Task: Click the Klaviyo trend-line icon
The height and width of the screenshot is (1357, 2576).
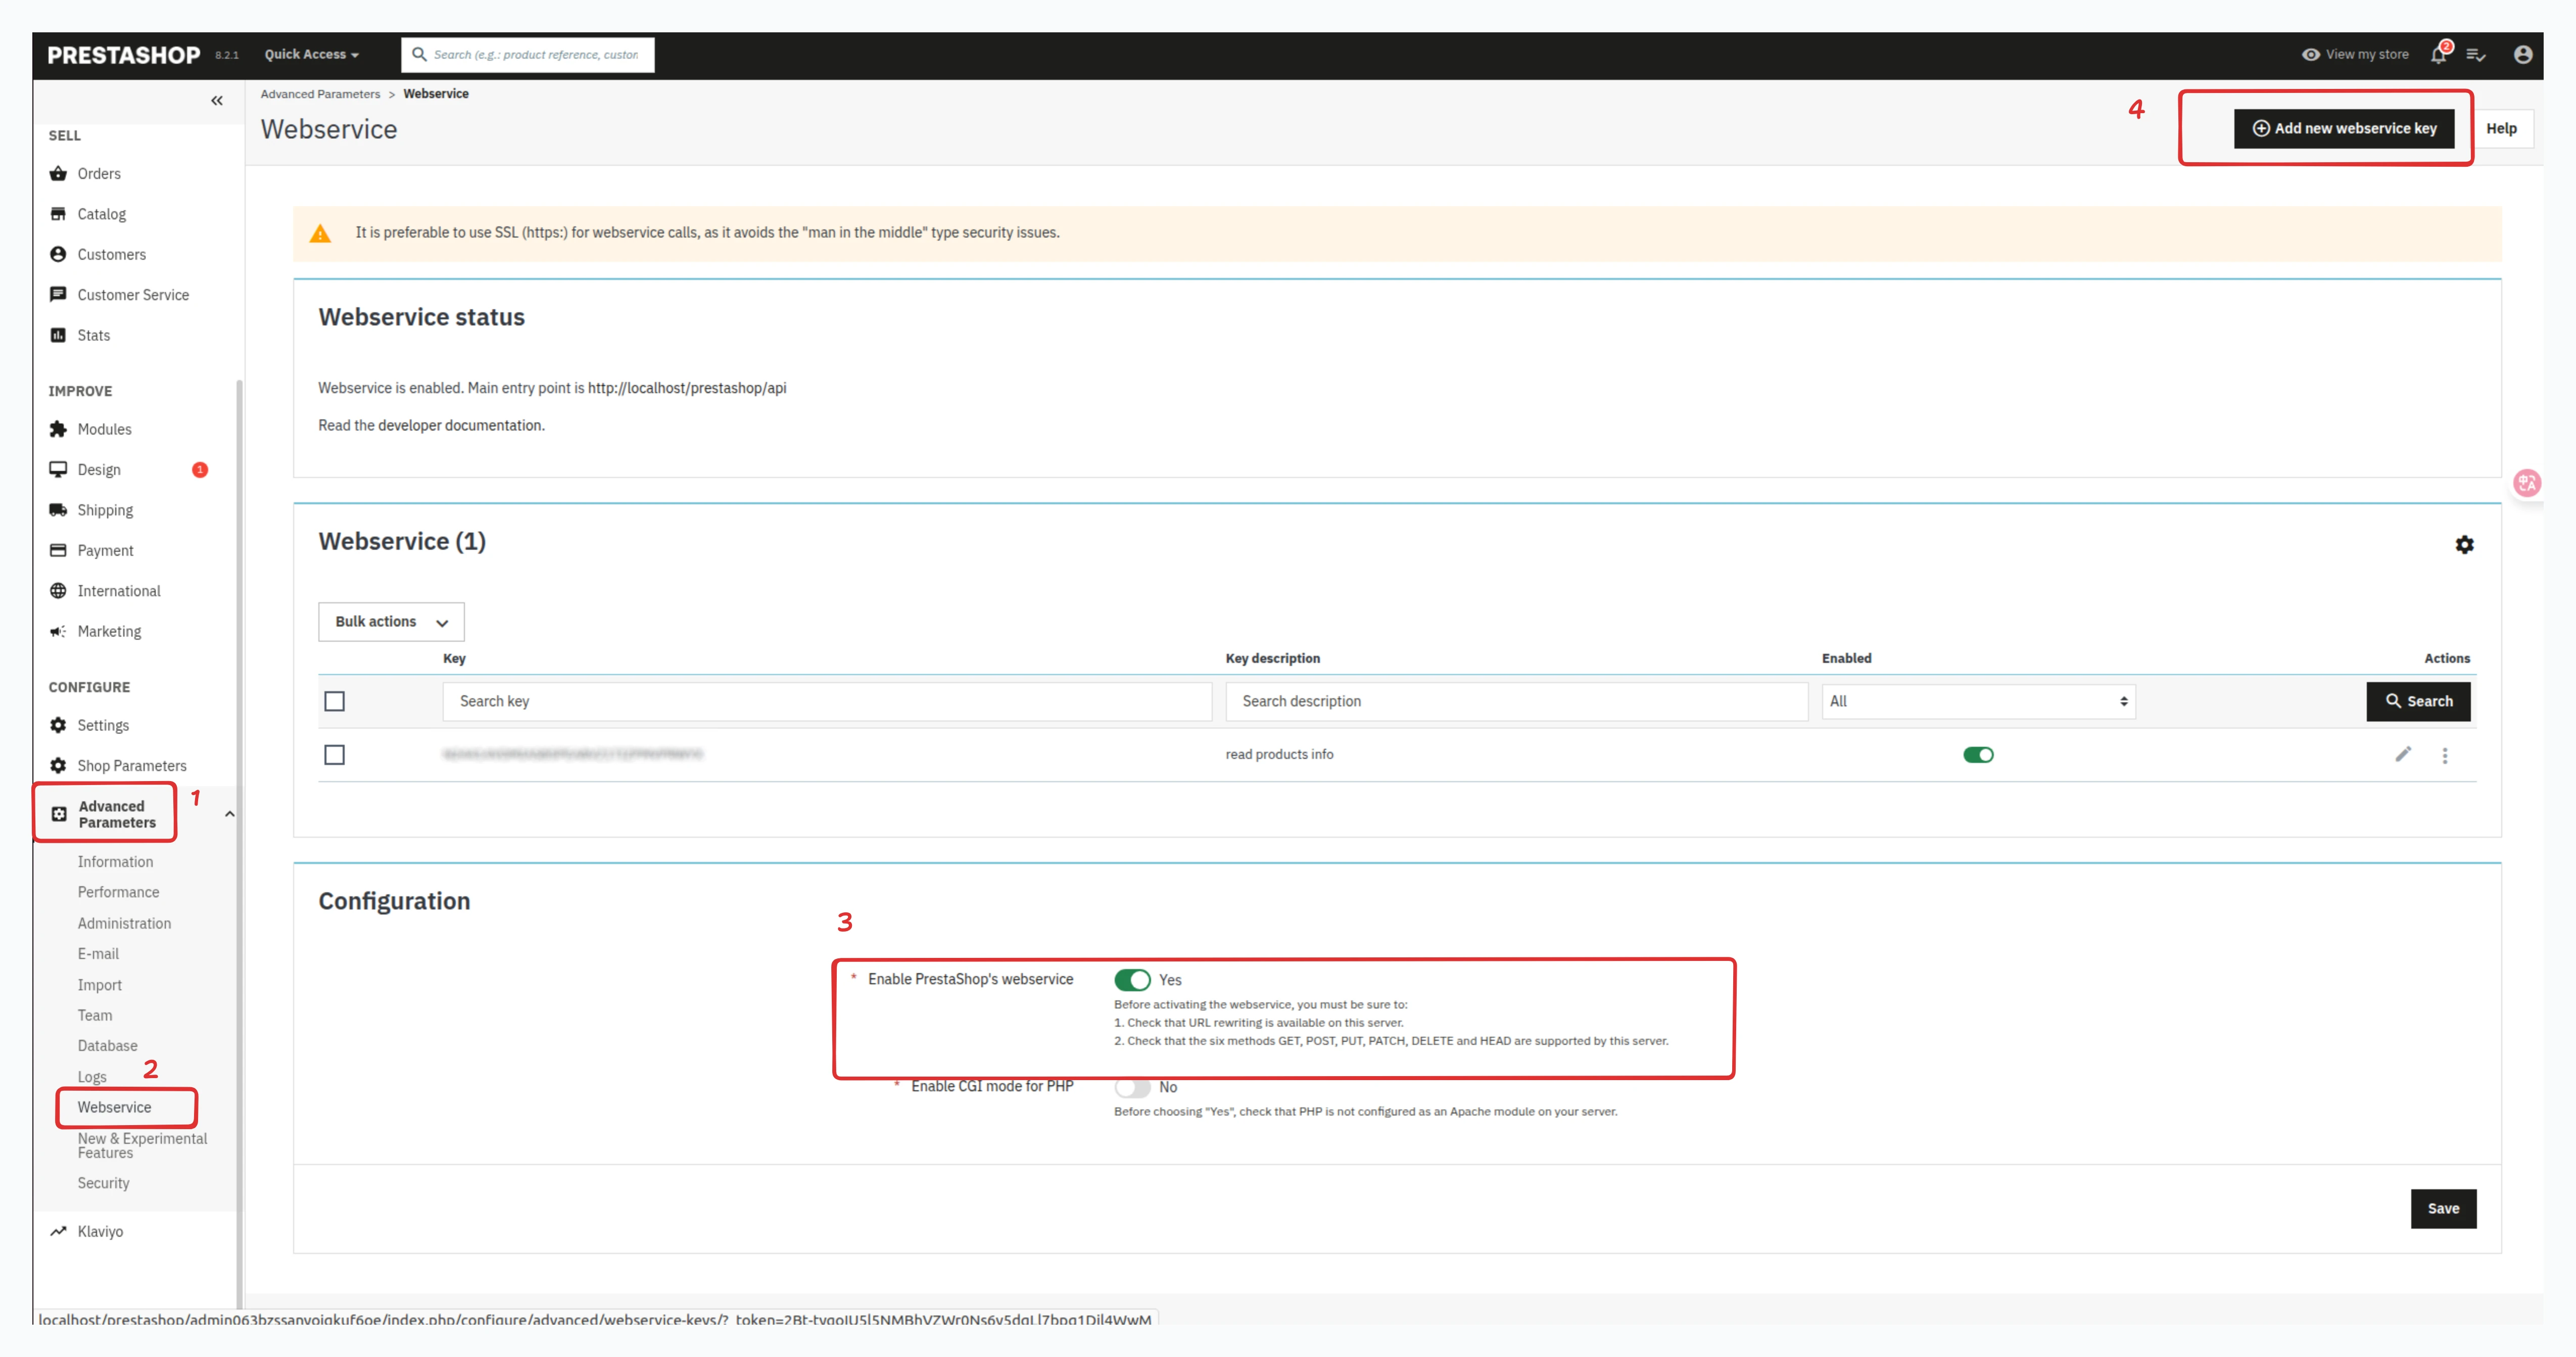Action: click(58, 1231)
